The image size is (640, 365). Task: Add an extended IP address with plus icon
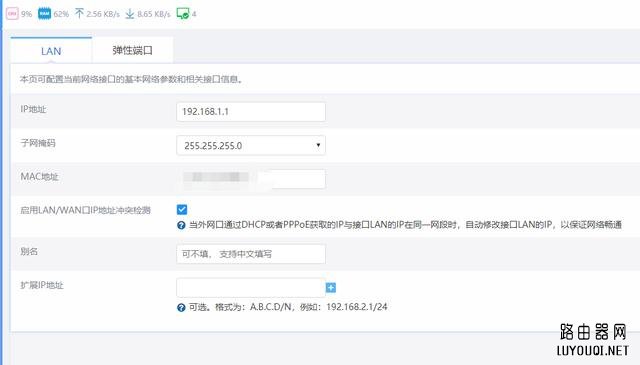pyautogui.click(x=331, y=288)
